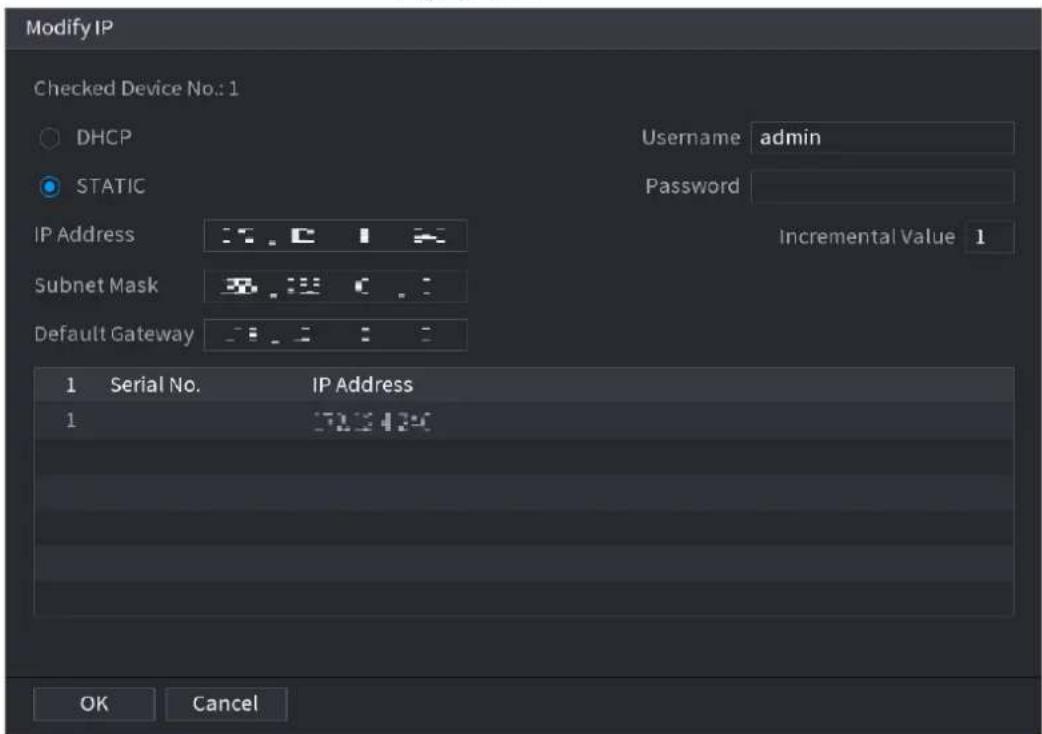Click the Default Gateway input field

click(x=335, y=335)
